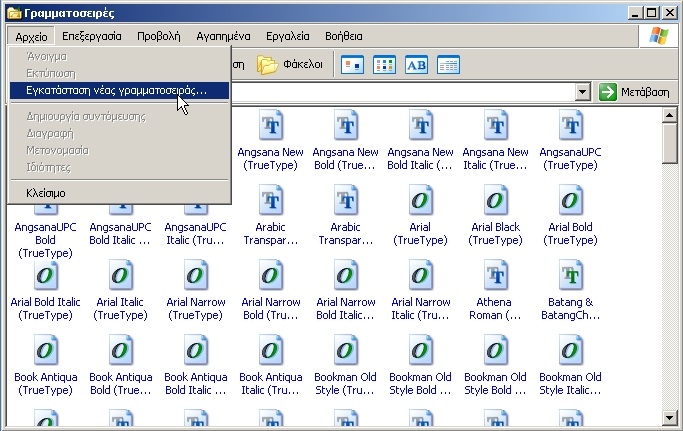The width and height of the screenshot is (683, 431).
Task: Open the address bar dropdown arrow
Action: click(x=582, y=92)
